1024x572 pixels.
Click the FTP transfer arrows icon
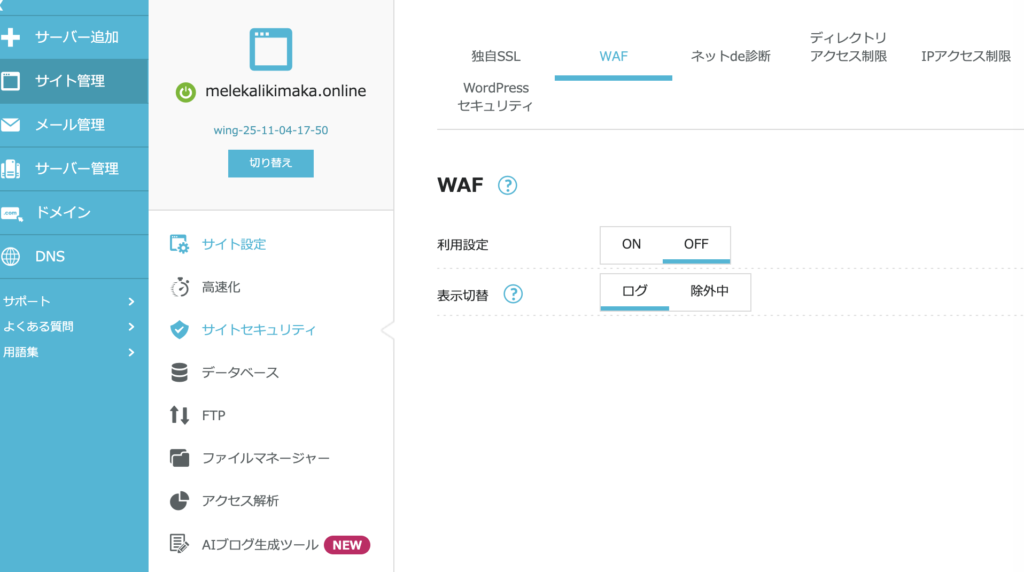tap(180, 415)
